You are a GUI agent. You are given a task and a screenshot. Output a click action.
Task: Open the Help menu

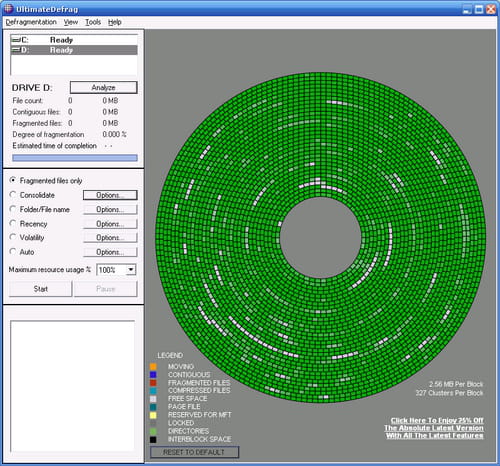(x=114, y=22)
